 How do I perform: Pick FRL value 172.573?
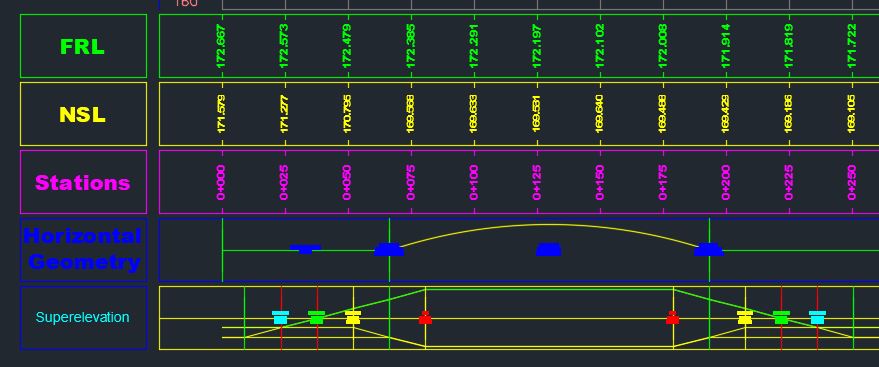[284, 47]
